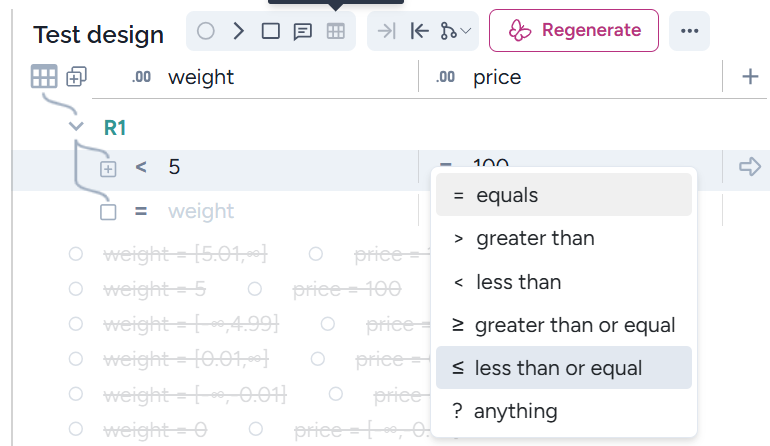Click the chevron right toolbar icon

point(238,31)
